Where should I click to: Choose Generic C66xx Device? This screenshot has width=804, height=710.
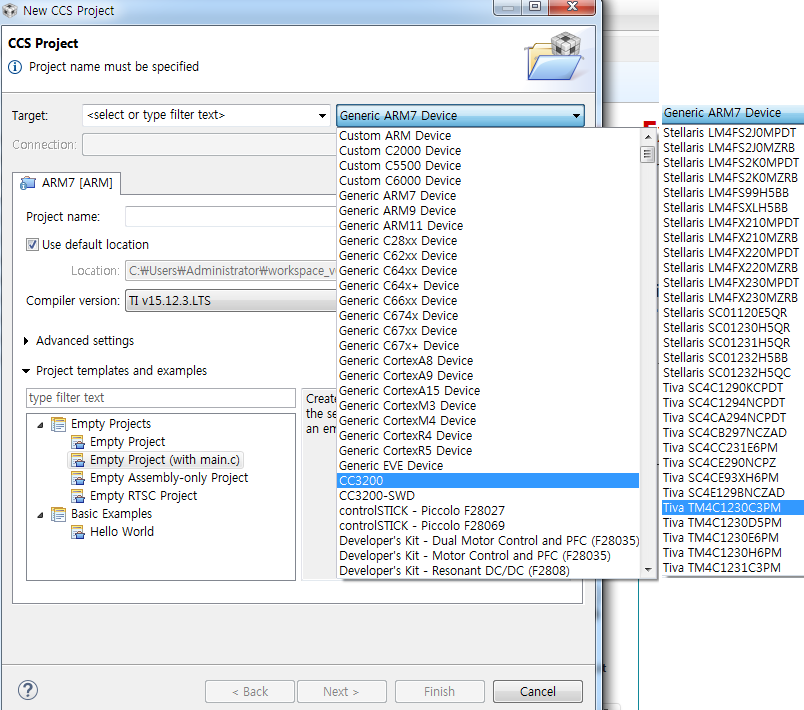[398, 300]
